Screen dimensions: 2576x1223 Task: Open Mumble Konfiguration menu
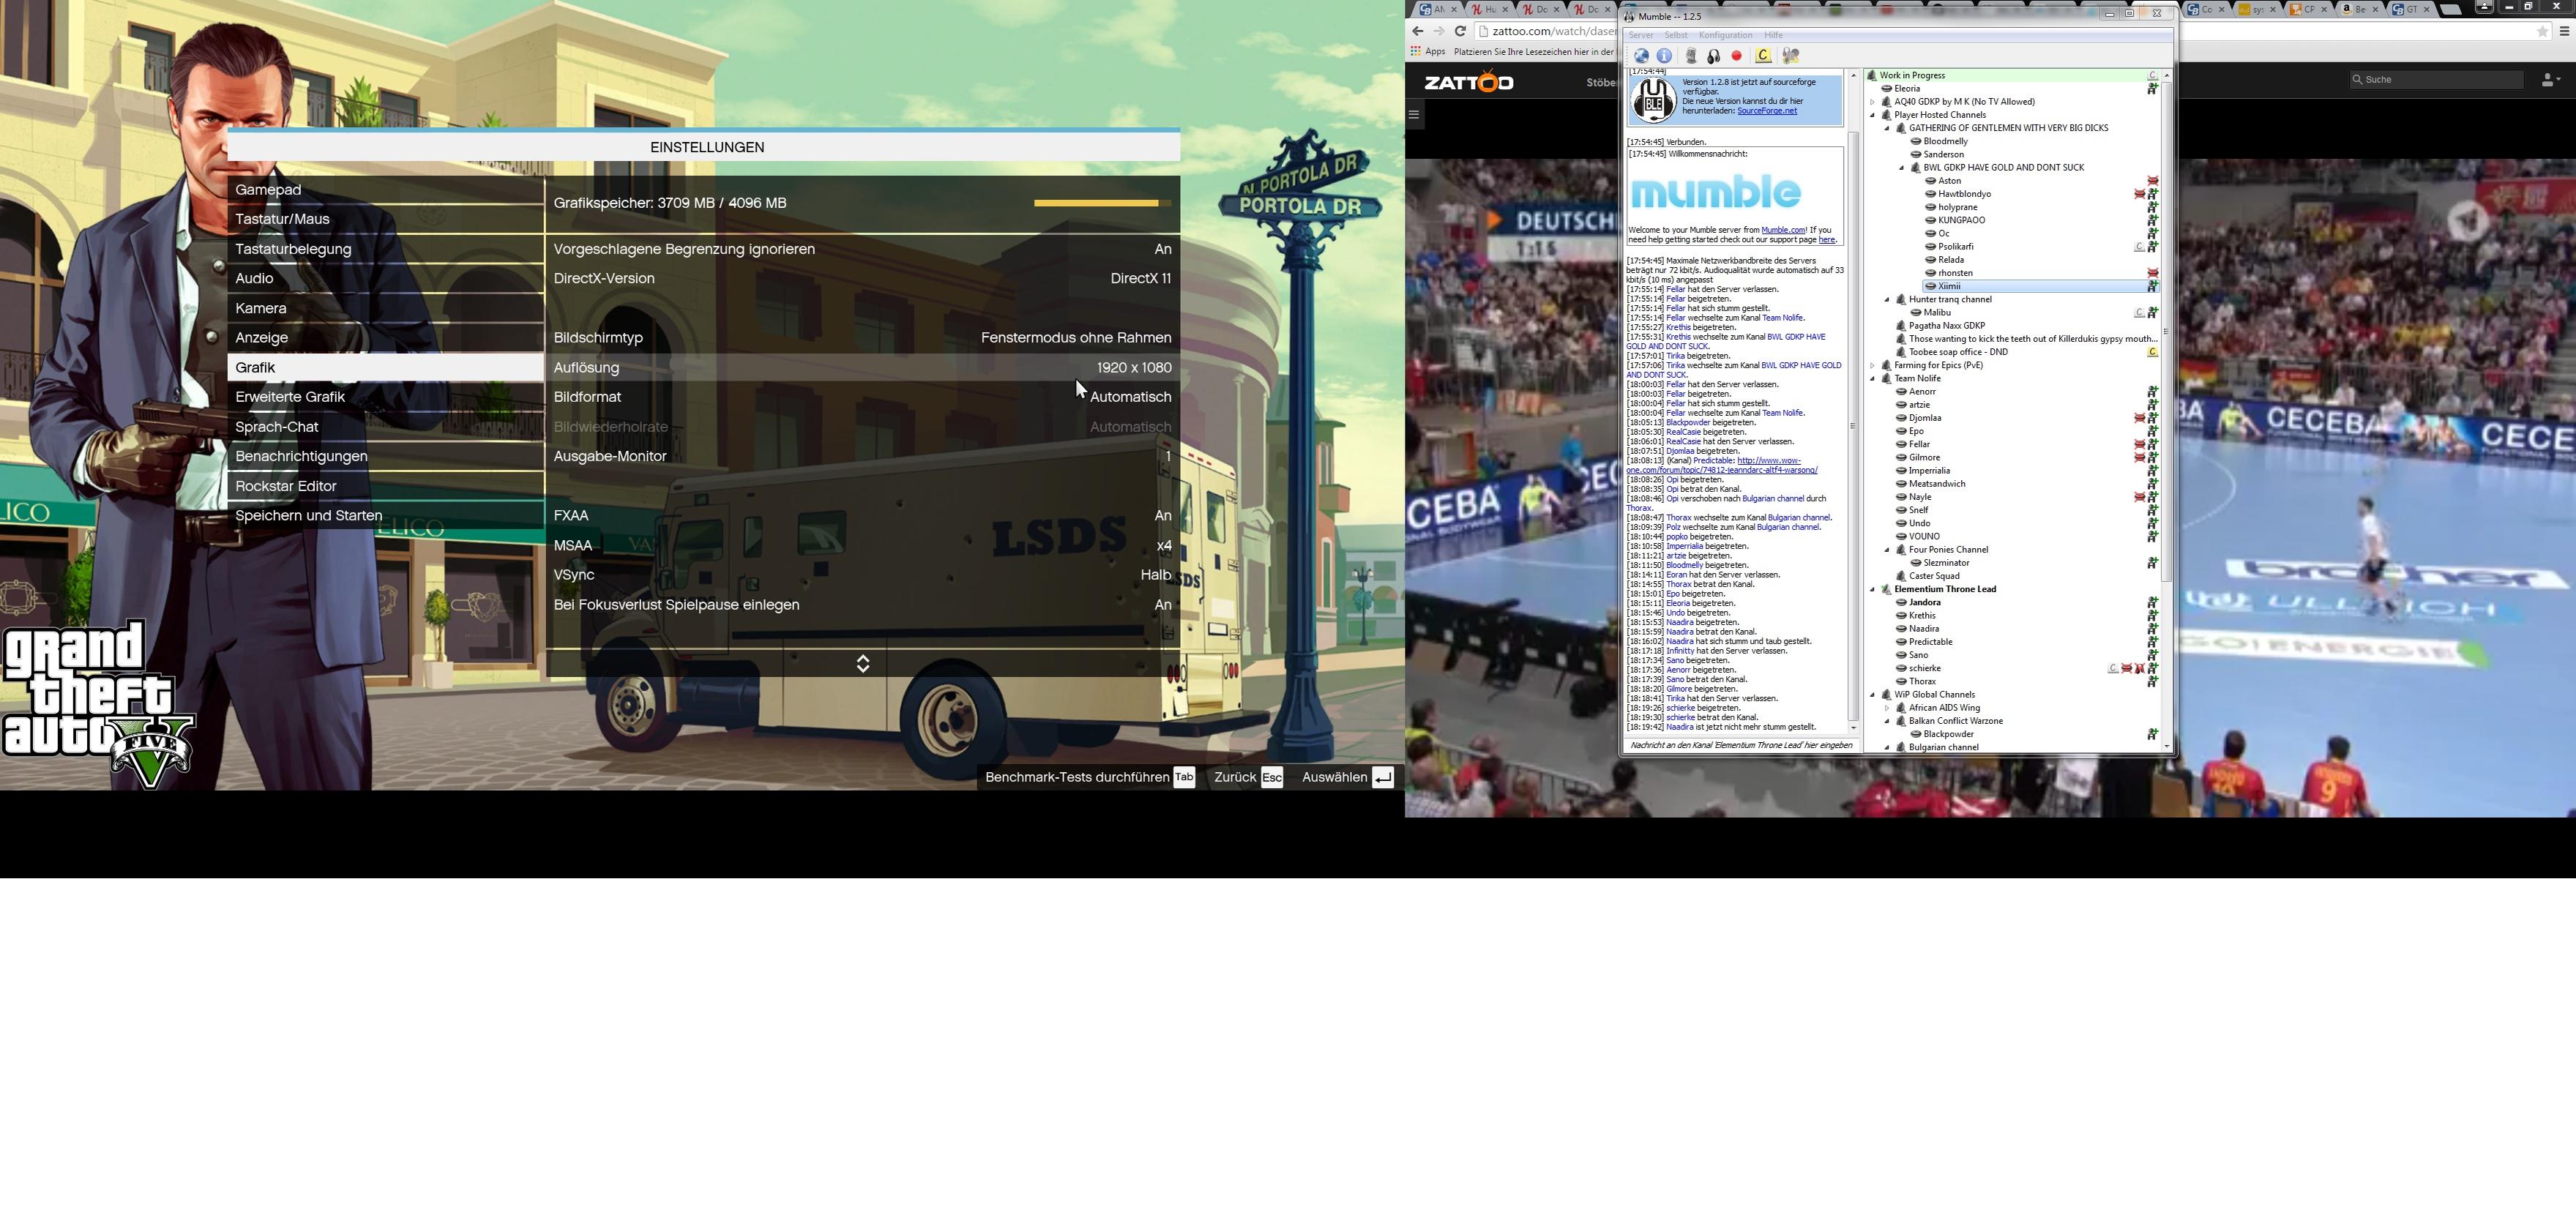coord(1726,35)
